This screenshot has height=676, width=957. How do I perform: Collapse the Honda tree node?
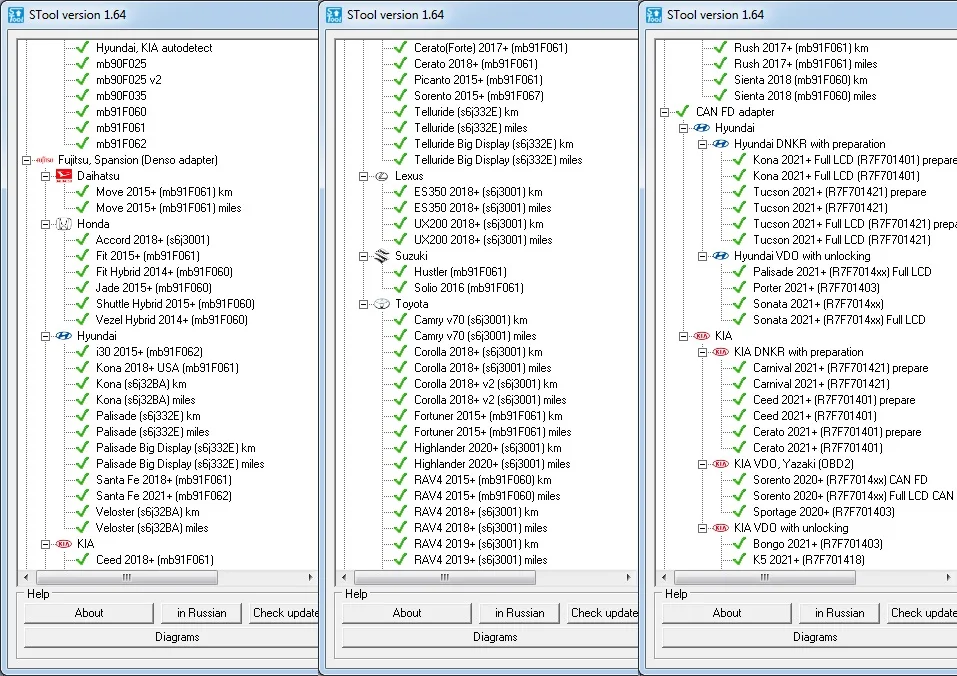tap(45, 225)
